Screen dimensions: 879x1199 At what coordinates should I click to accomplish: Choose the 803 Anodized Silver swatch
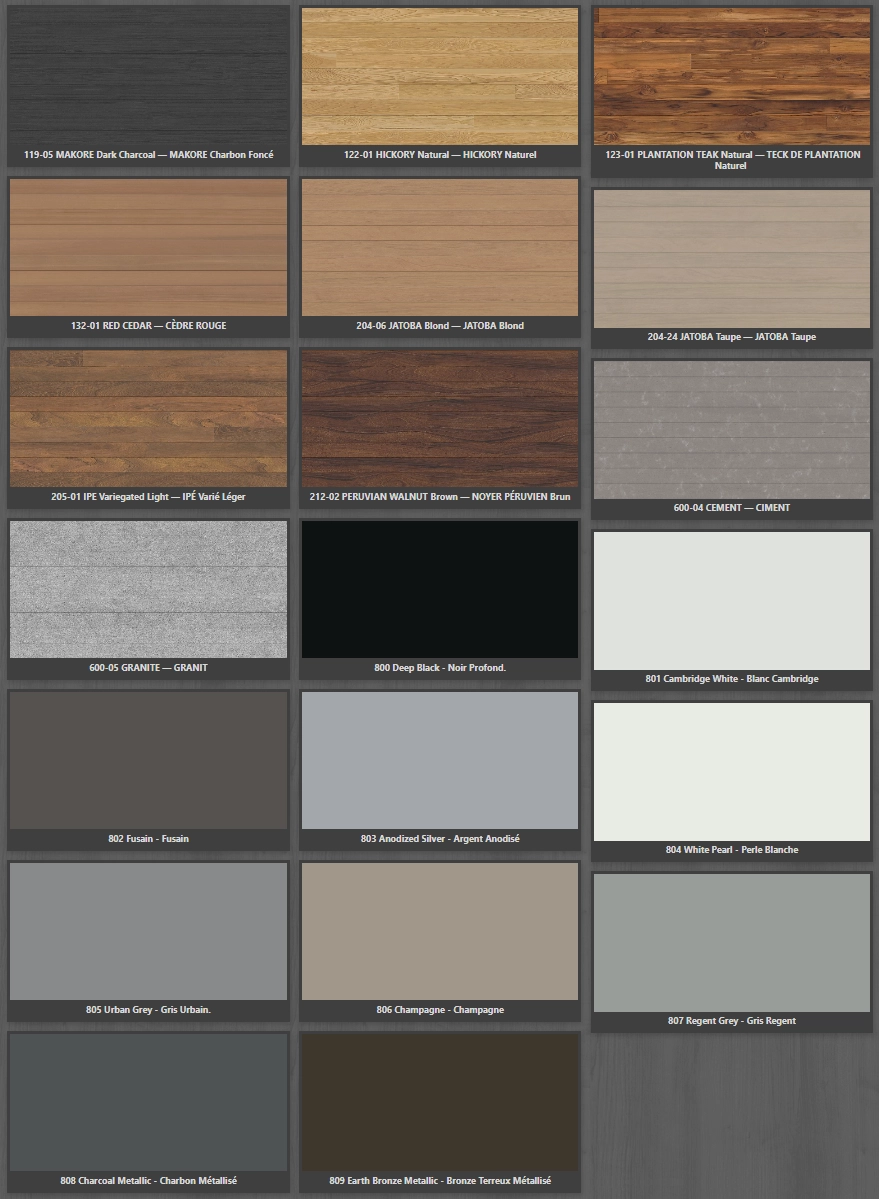click(439, 759)
